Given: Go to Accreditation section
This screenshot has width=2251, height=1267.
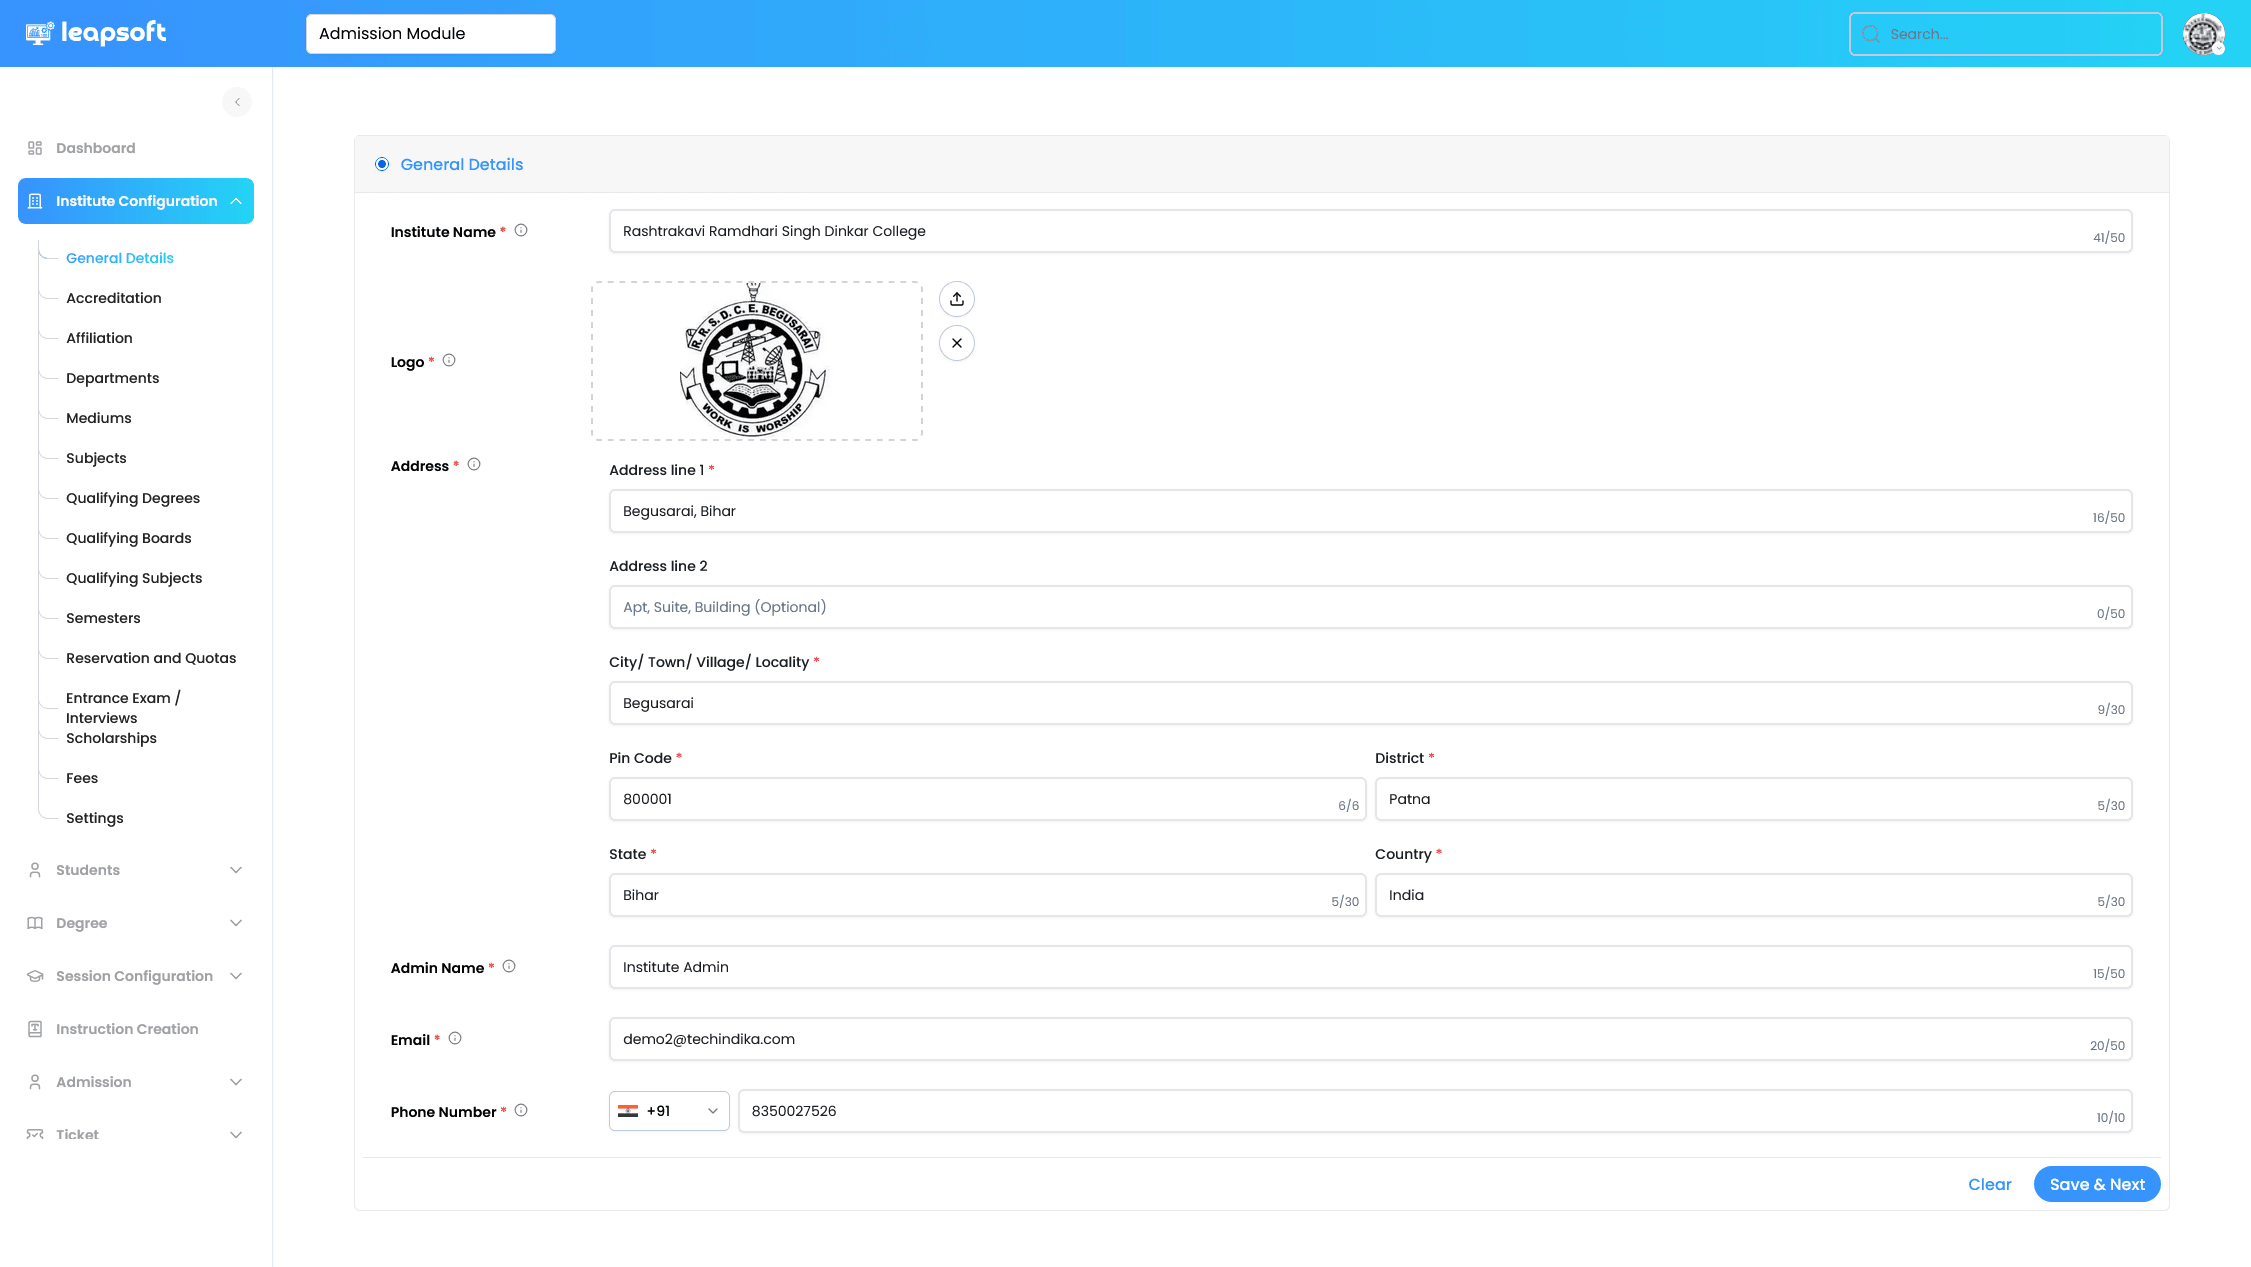Looking at the screenshot, I should tap(114, 298).
